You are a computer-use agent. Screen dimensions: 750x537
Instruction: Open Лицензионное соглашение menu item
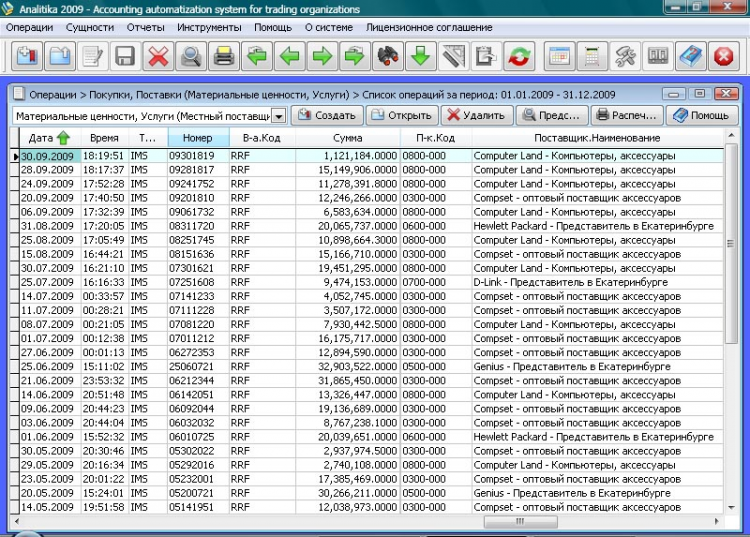(x=429, y=28)
